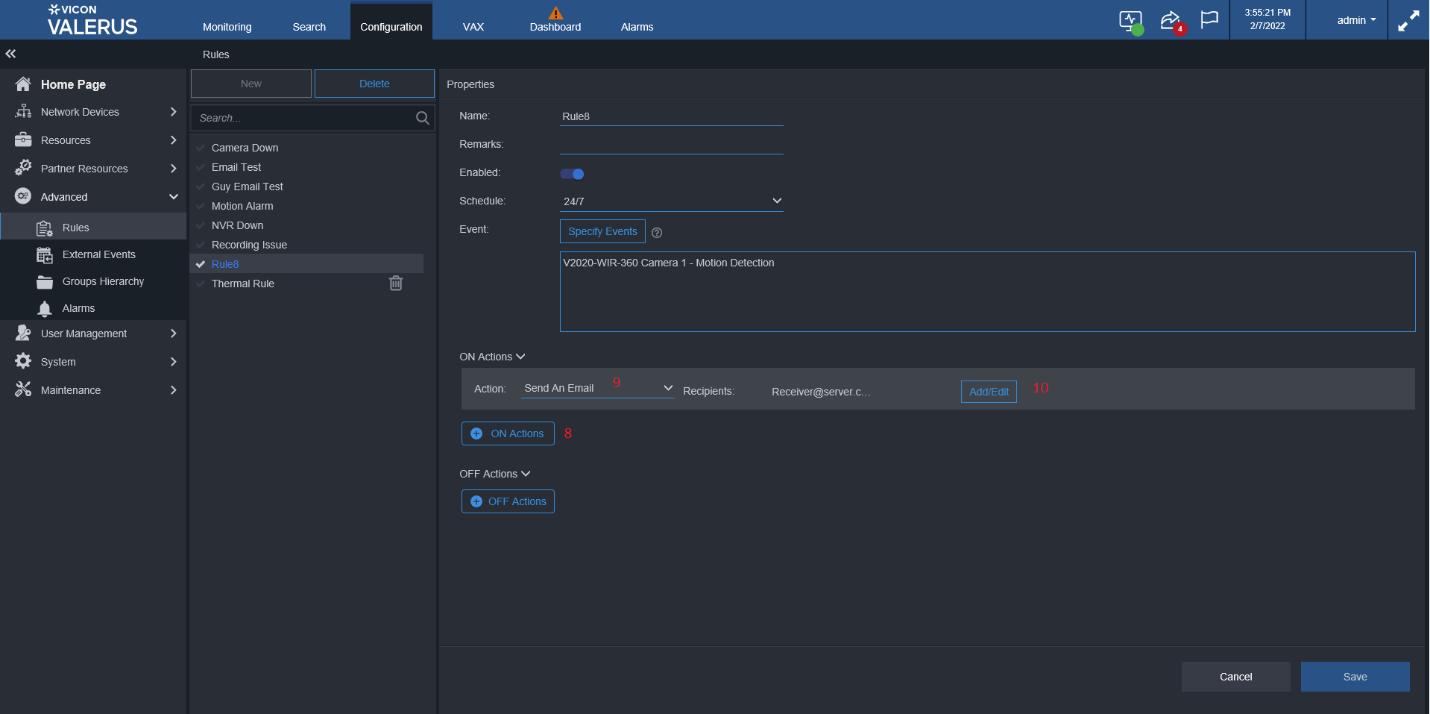Open the Alarms tab in top bar
Screen dimensions: 1430x714
[x=637, y=27]
